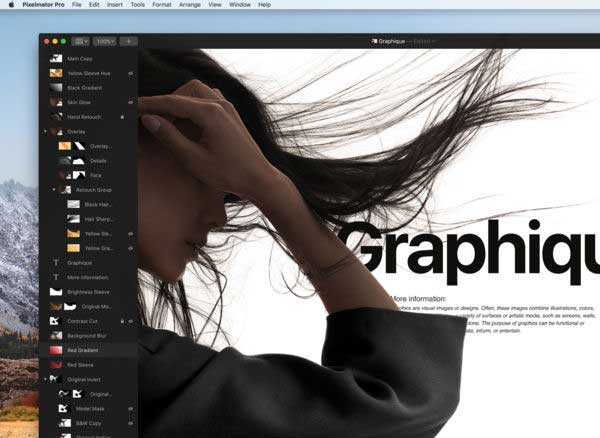Image resolution: width=600 pixels, height=438 pixels.
Task: Select the Hand Retouch layer thumbnail
Action: coord(56,117)
